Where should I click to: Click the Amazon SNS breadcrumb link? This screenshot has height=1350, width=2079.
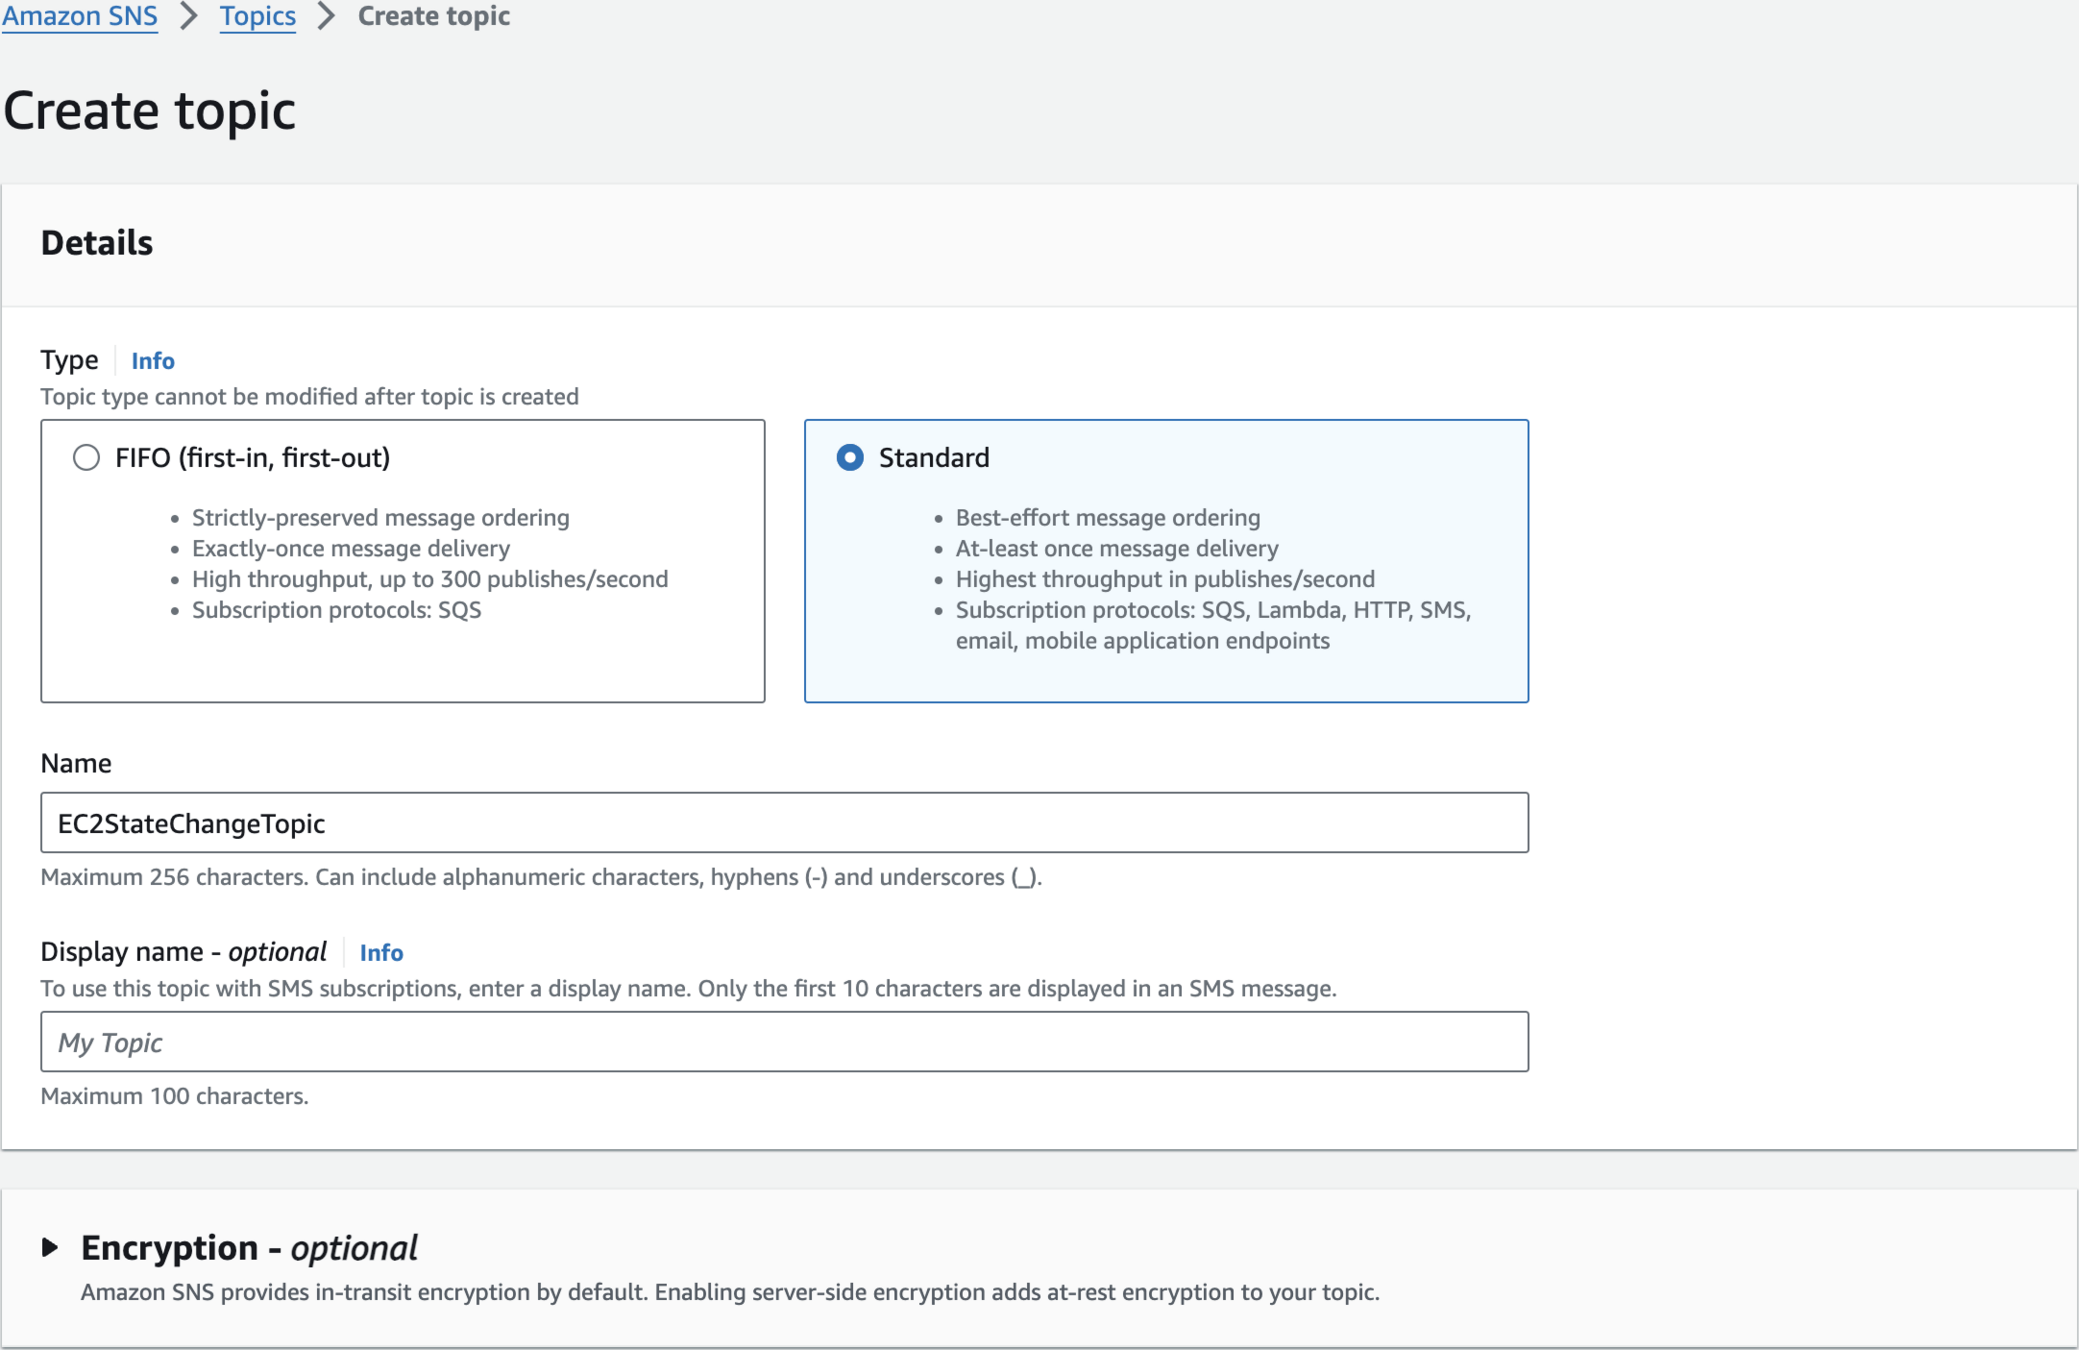[80, 16]
